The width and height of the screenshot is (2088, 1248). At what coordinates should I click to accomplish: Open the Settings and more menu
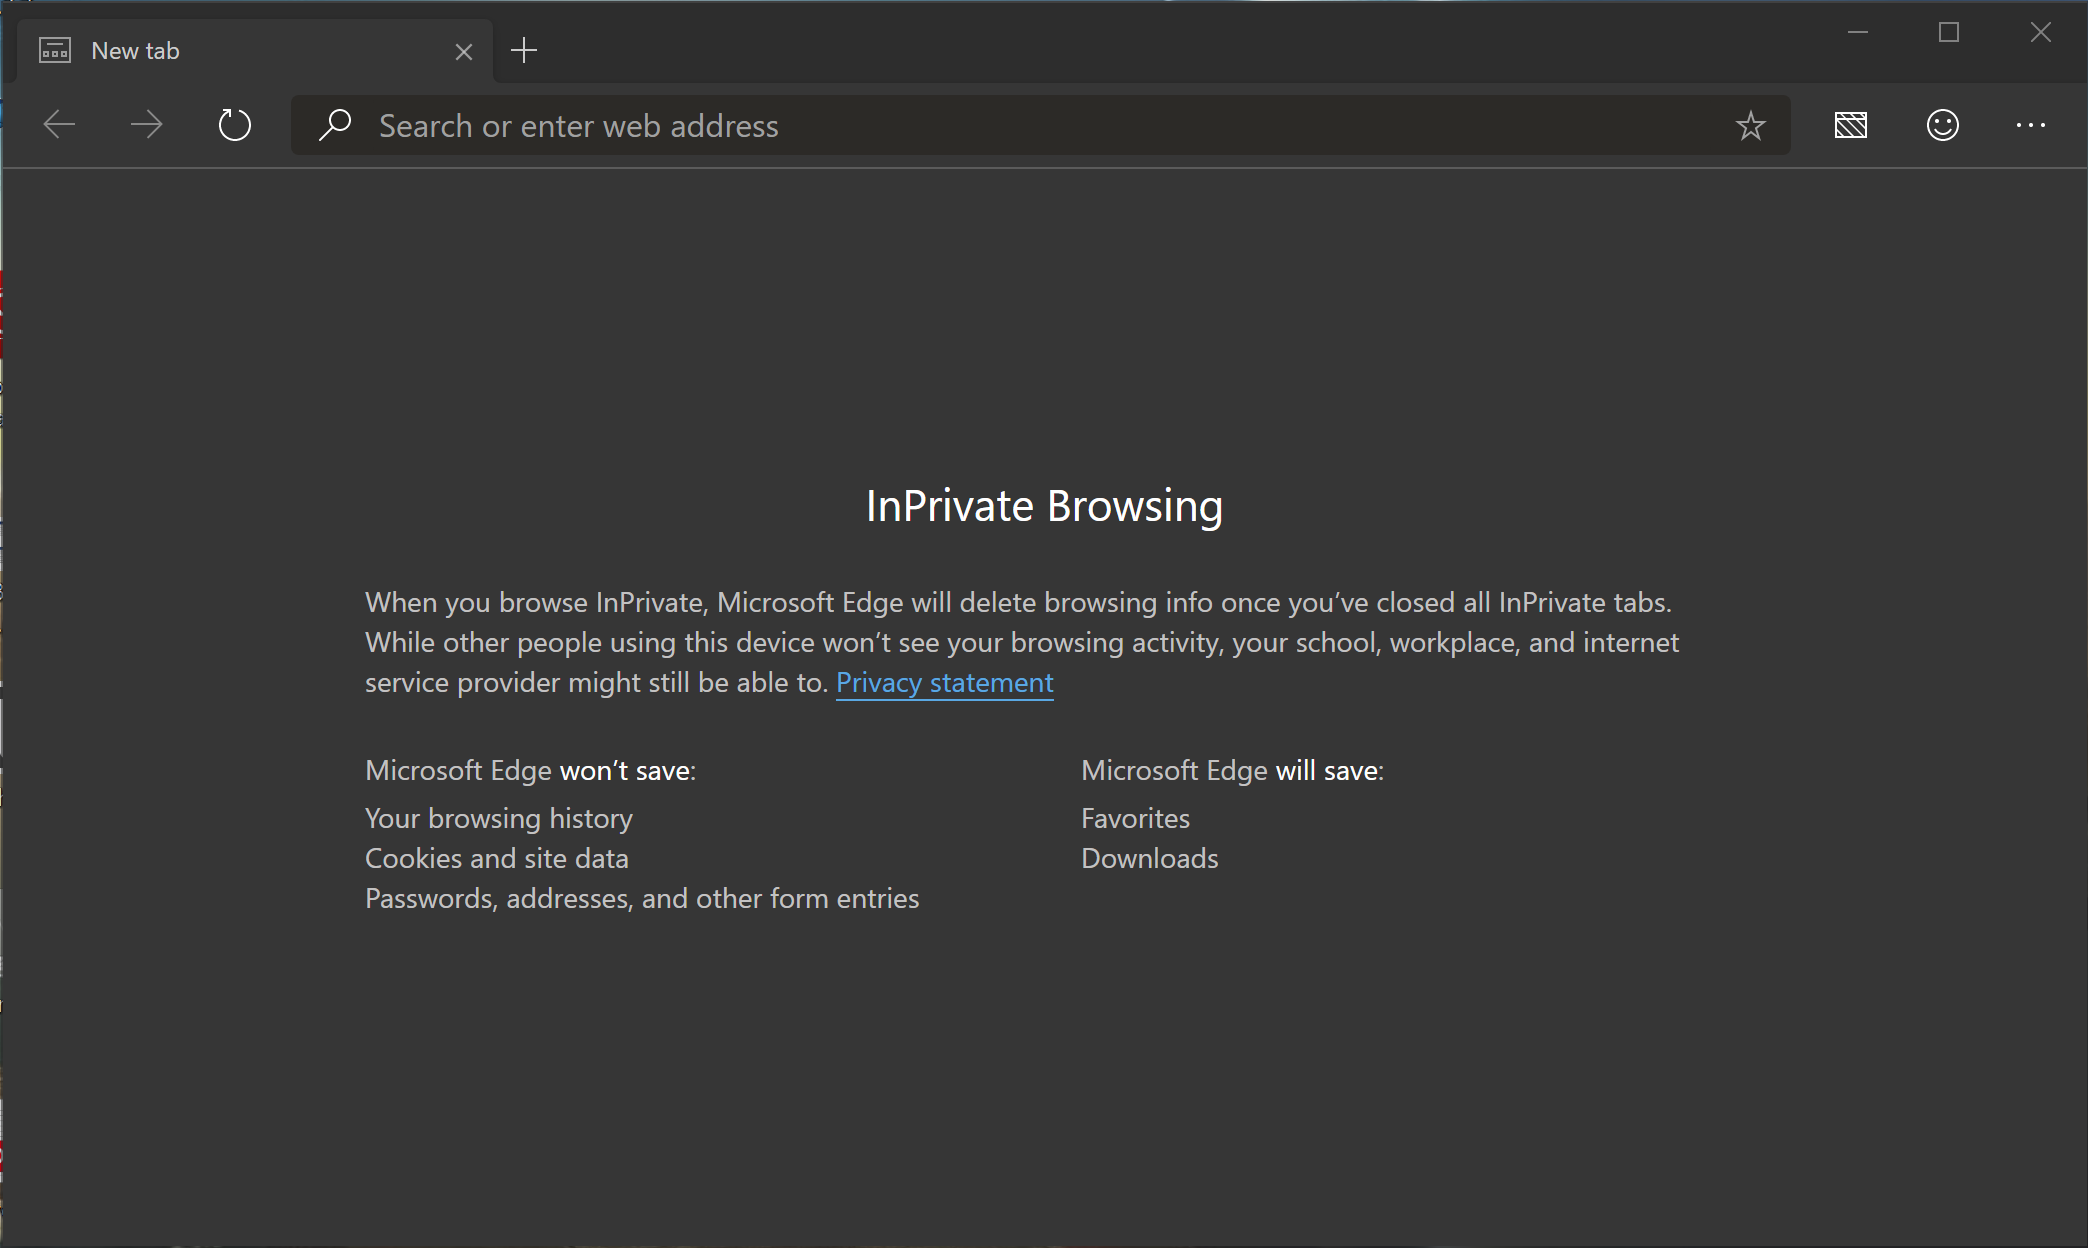click(x=2030, y=125)
